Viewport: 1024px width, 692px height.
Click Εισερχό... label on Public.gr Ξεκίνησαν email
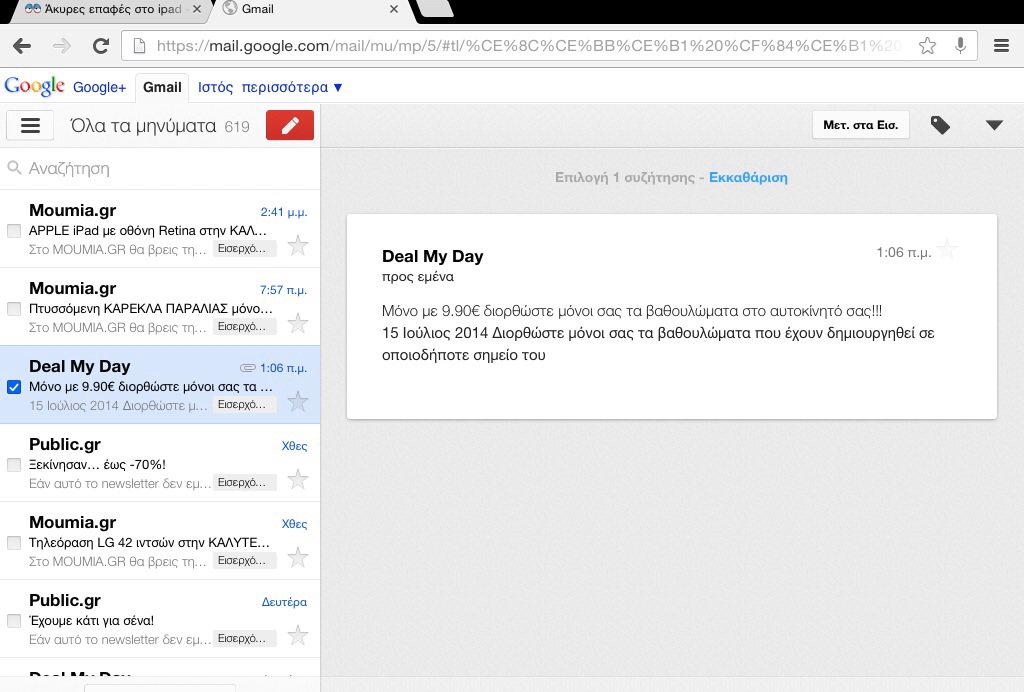(244, 482)
